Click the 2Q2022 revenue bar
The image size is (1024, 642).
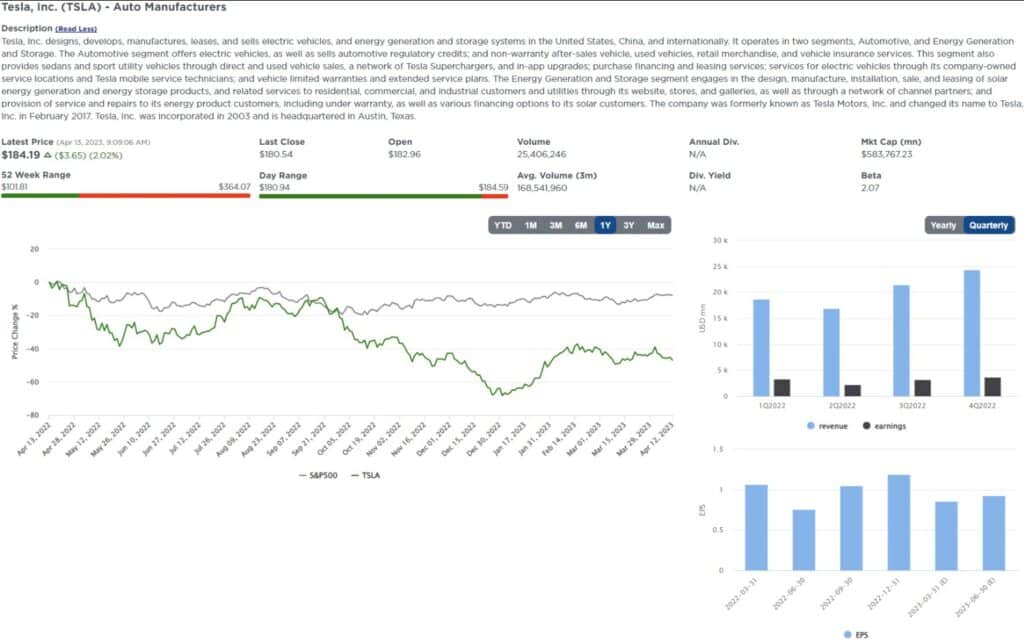click(x=831, y=353)
